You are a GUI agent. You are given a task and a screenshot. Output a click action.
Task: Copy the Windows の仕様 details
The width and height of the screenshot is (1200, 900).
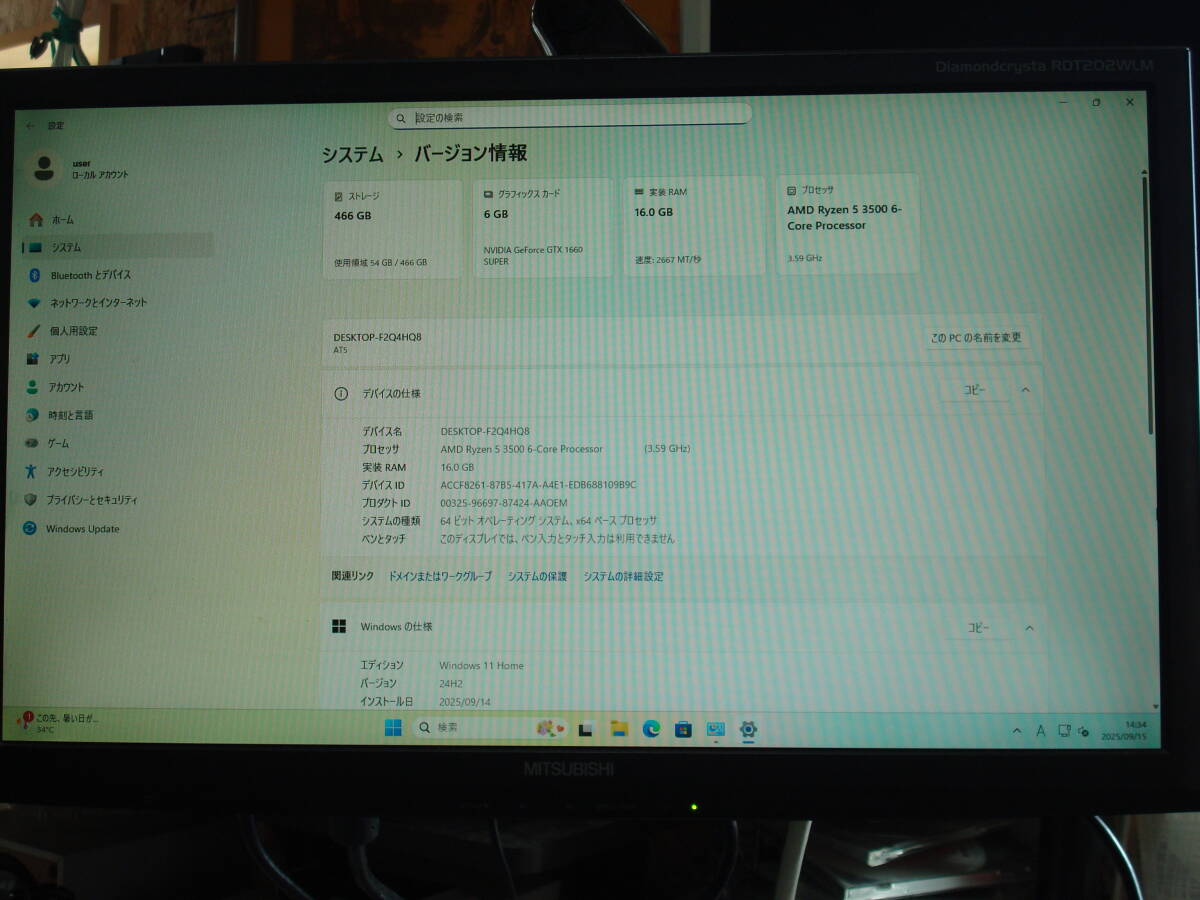[x=978, y=628]
